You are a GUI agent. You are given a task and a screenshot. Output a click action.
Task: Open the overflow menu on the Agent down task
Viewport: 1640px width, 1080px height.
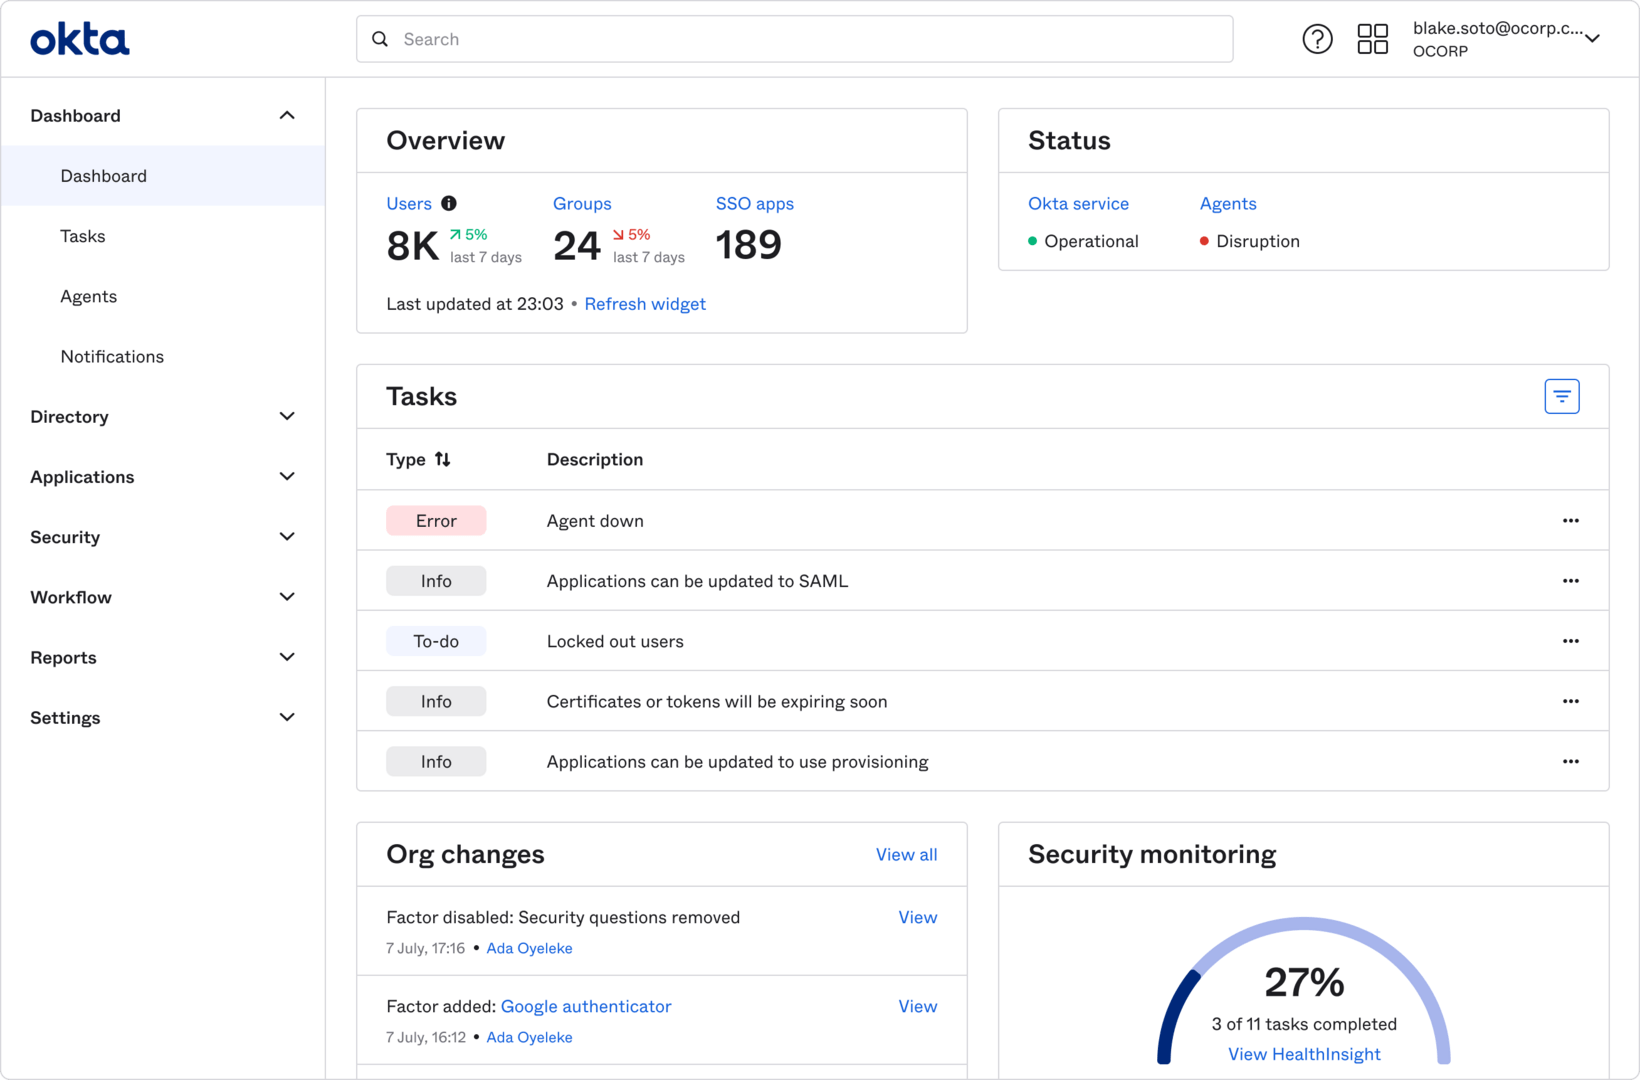click(1571, 520)
